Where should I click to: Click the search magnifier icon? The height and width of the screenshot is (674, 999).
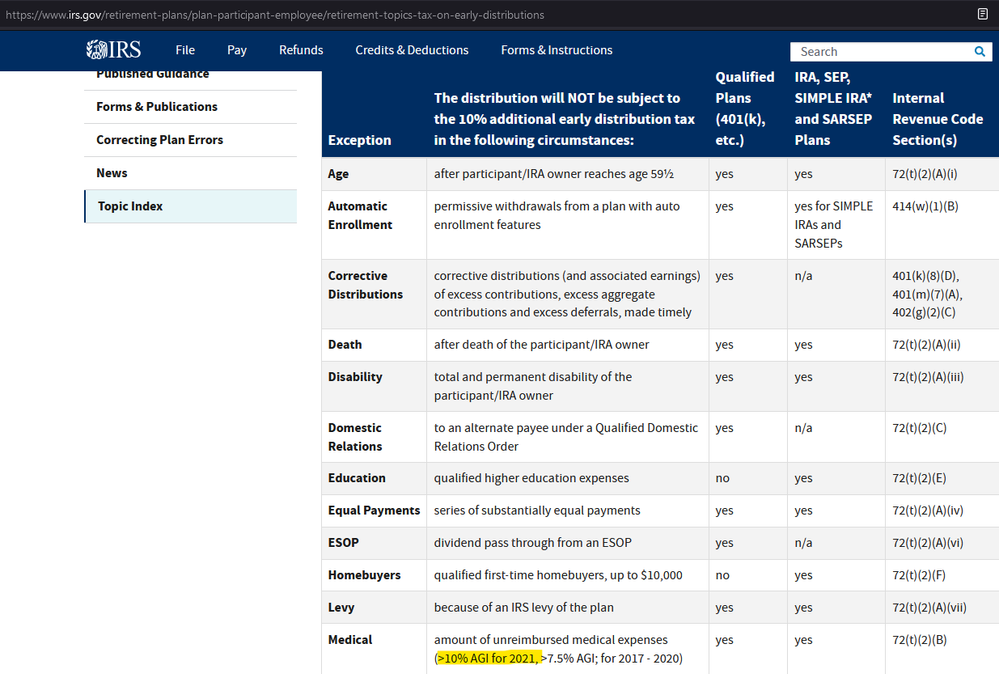point(979,52)
